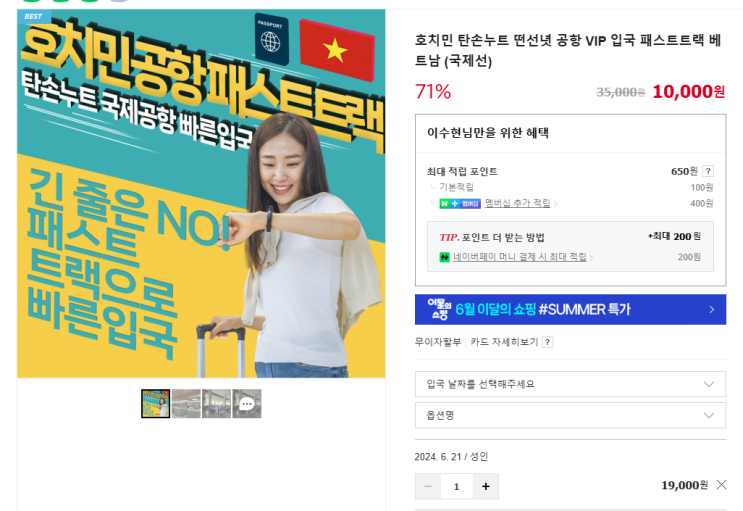Click the N+ membership badge icon

pyautogui.click(x=460, y=204)
